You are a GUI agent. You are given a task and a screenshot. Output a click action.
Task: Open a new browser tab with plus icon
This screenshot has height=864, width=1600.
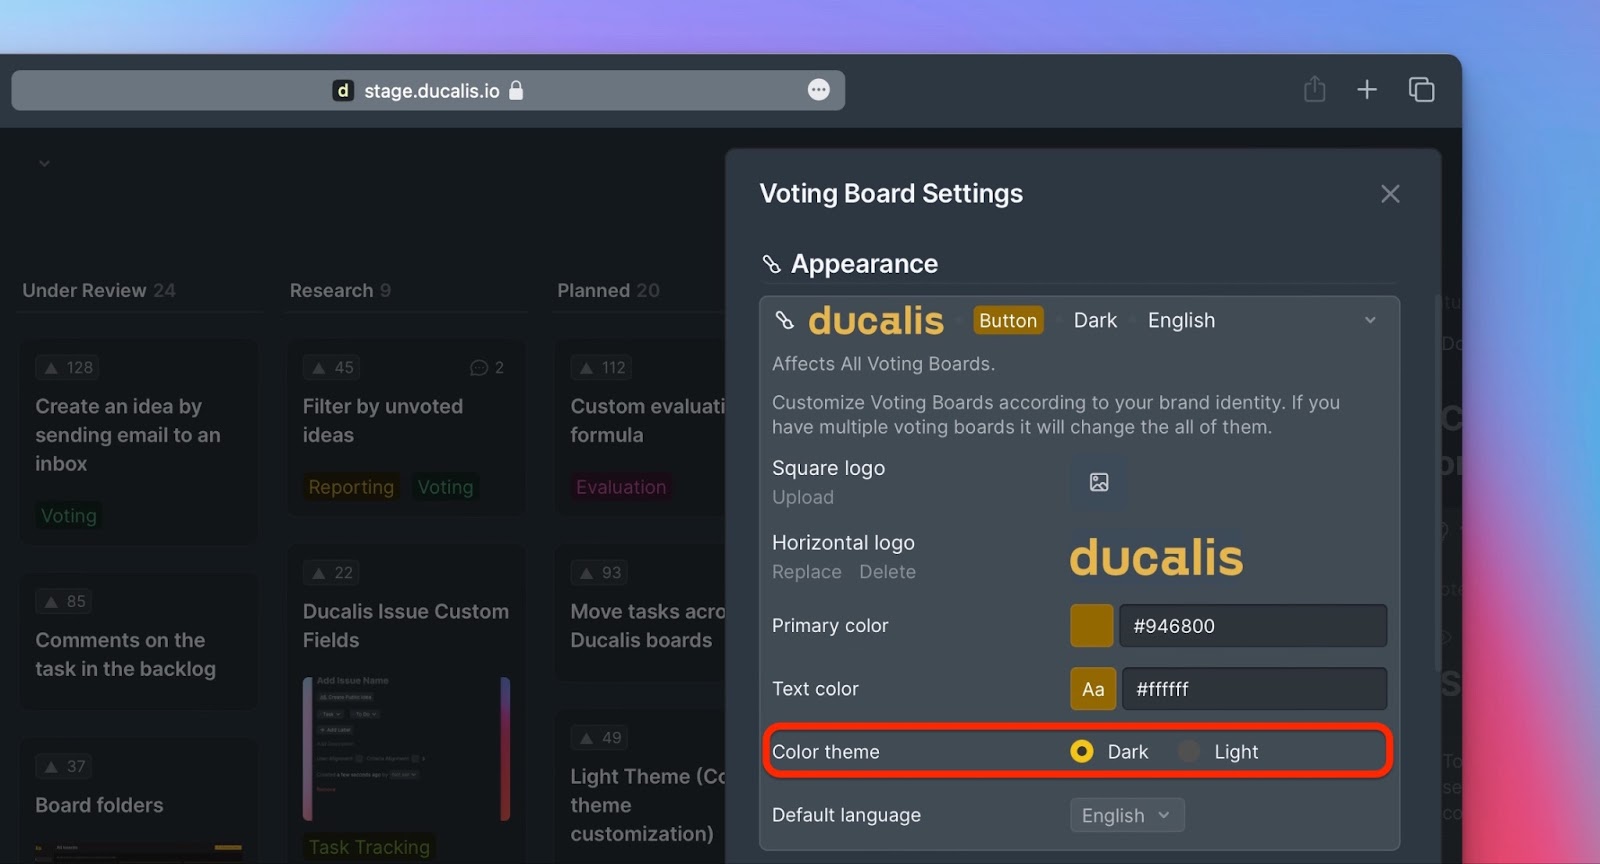click(x=1366, y=90)
